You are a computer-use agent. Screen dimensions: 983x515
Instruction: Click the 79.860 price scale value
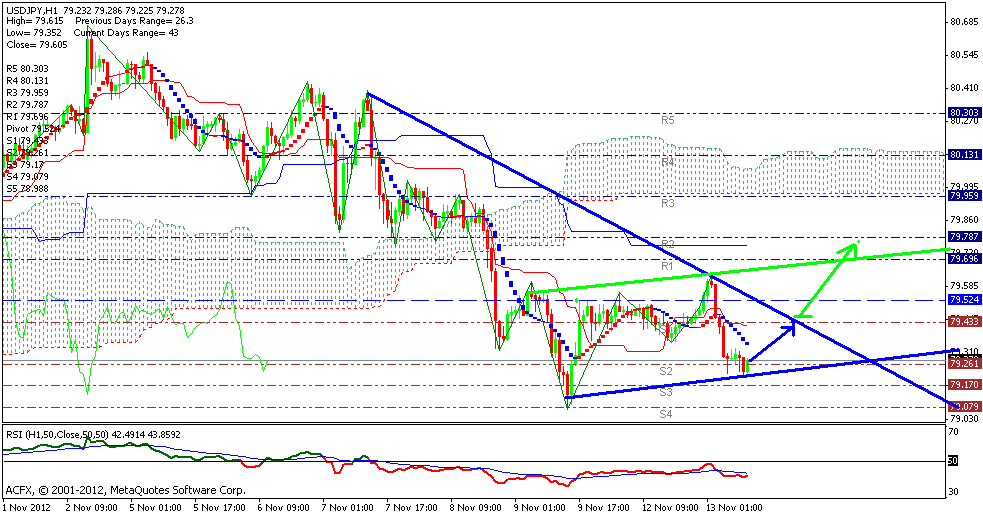965,220
